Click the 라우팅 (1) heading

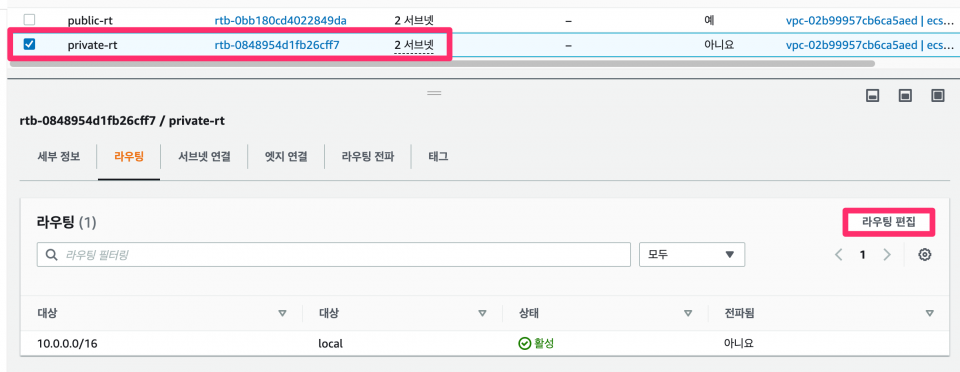(x=66, y=223)
